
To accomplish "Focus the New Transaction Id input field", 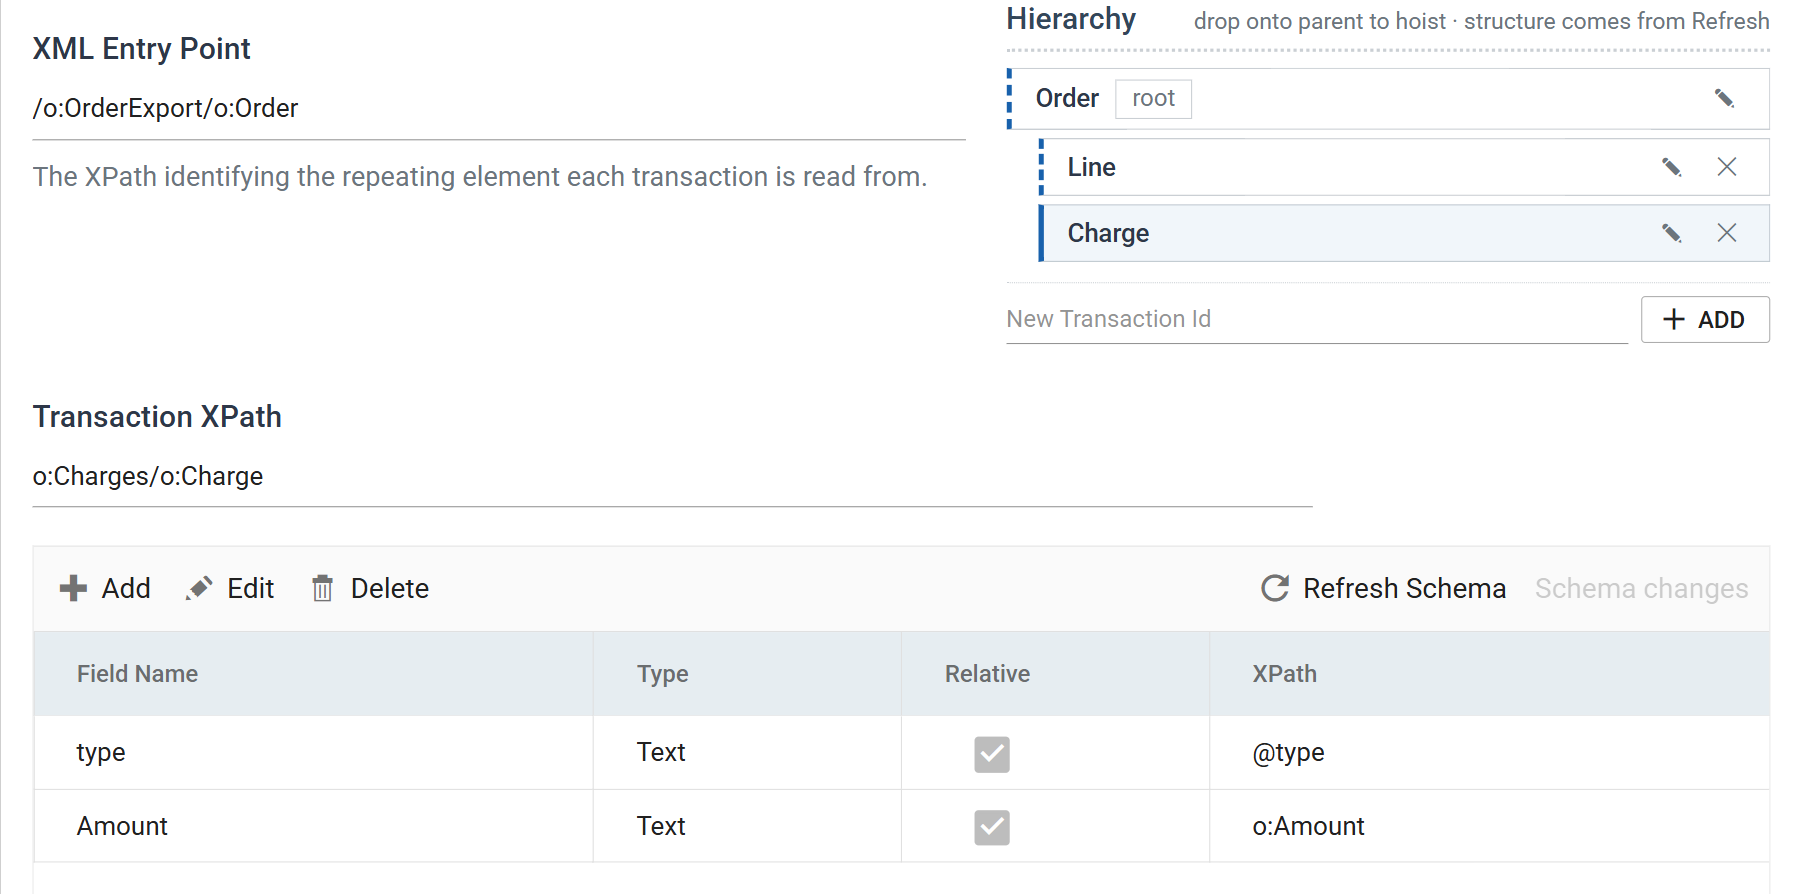I will pyautogui.click(x=1317, y=319).
